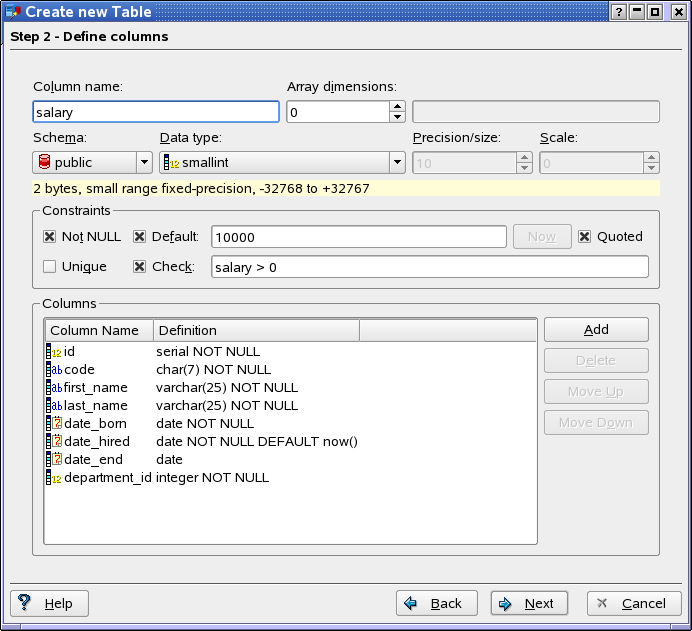692x631 pixels.
Task: Increase Array dimensions with up arrow
Action: pyautogui.click(x=397, y=106)
